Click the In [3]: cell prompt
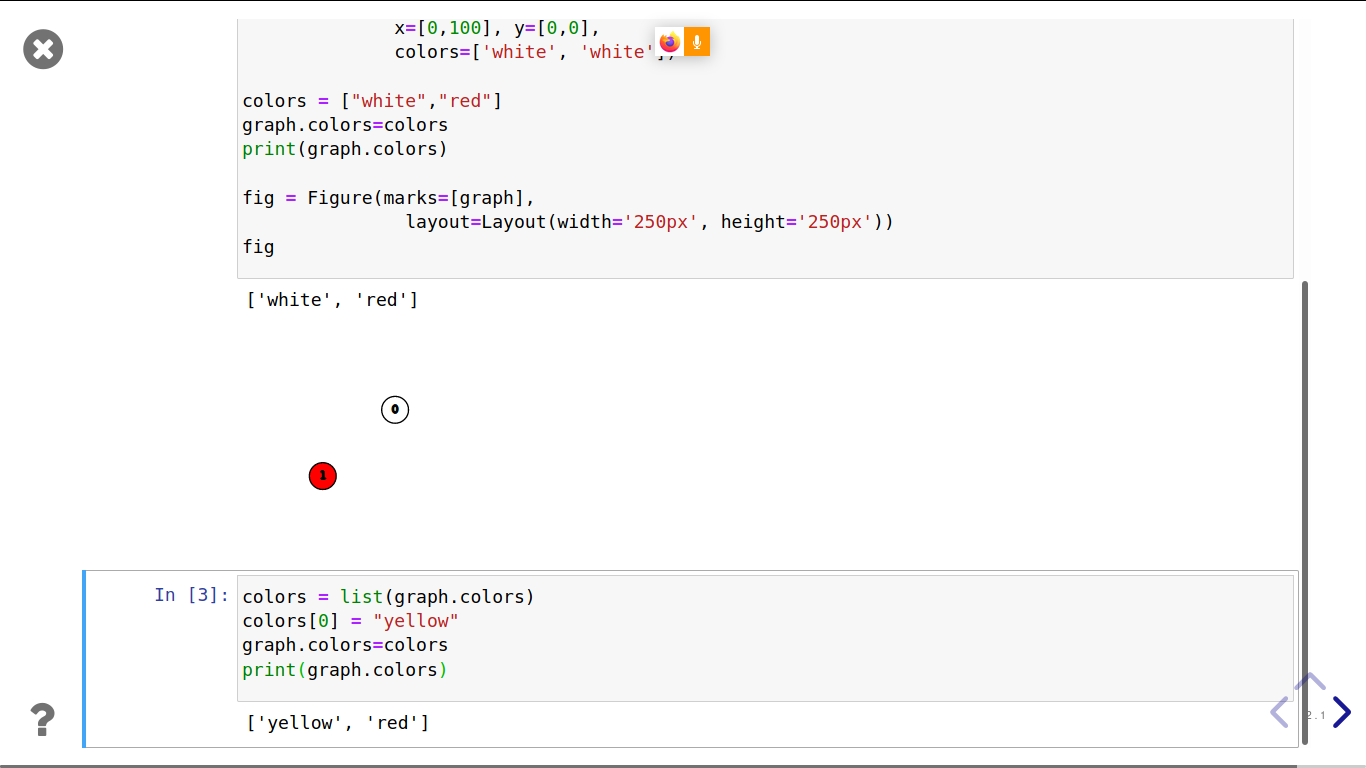This screenshot has height=768, width=1366. coord(192,595)
